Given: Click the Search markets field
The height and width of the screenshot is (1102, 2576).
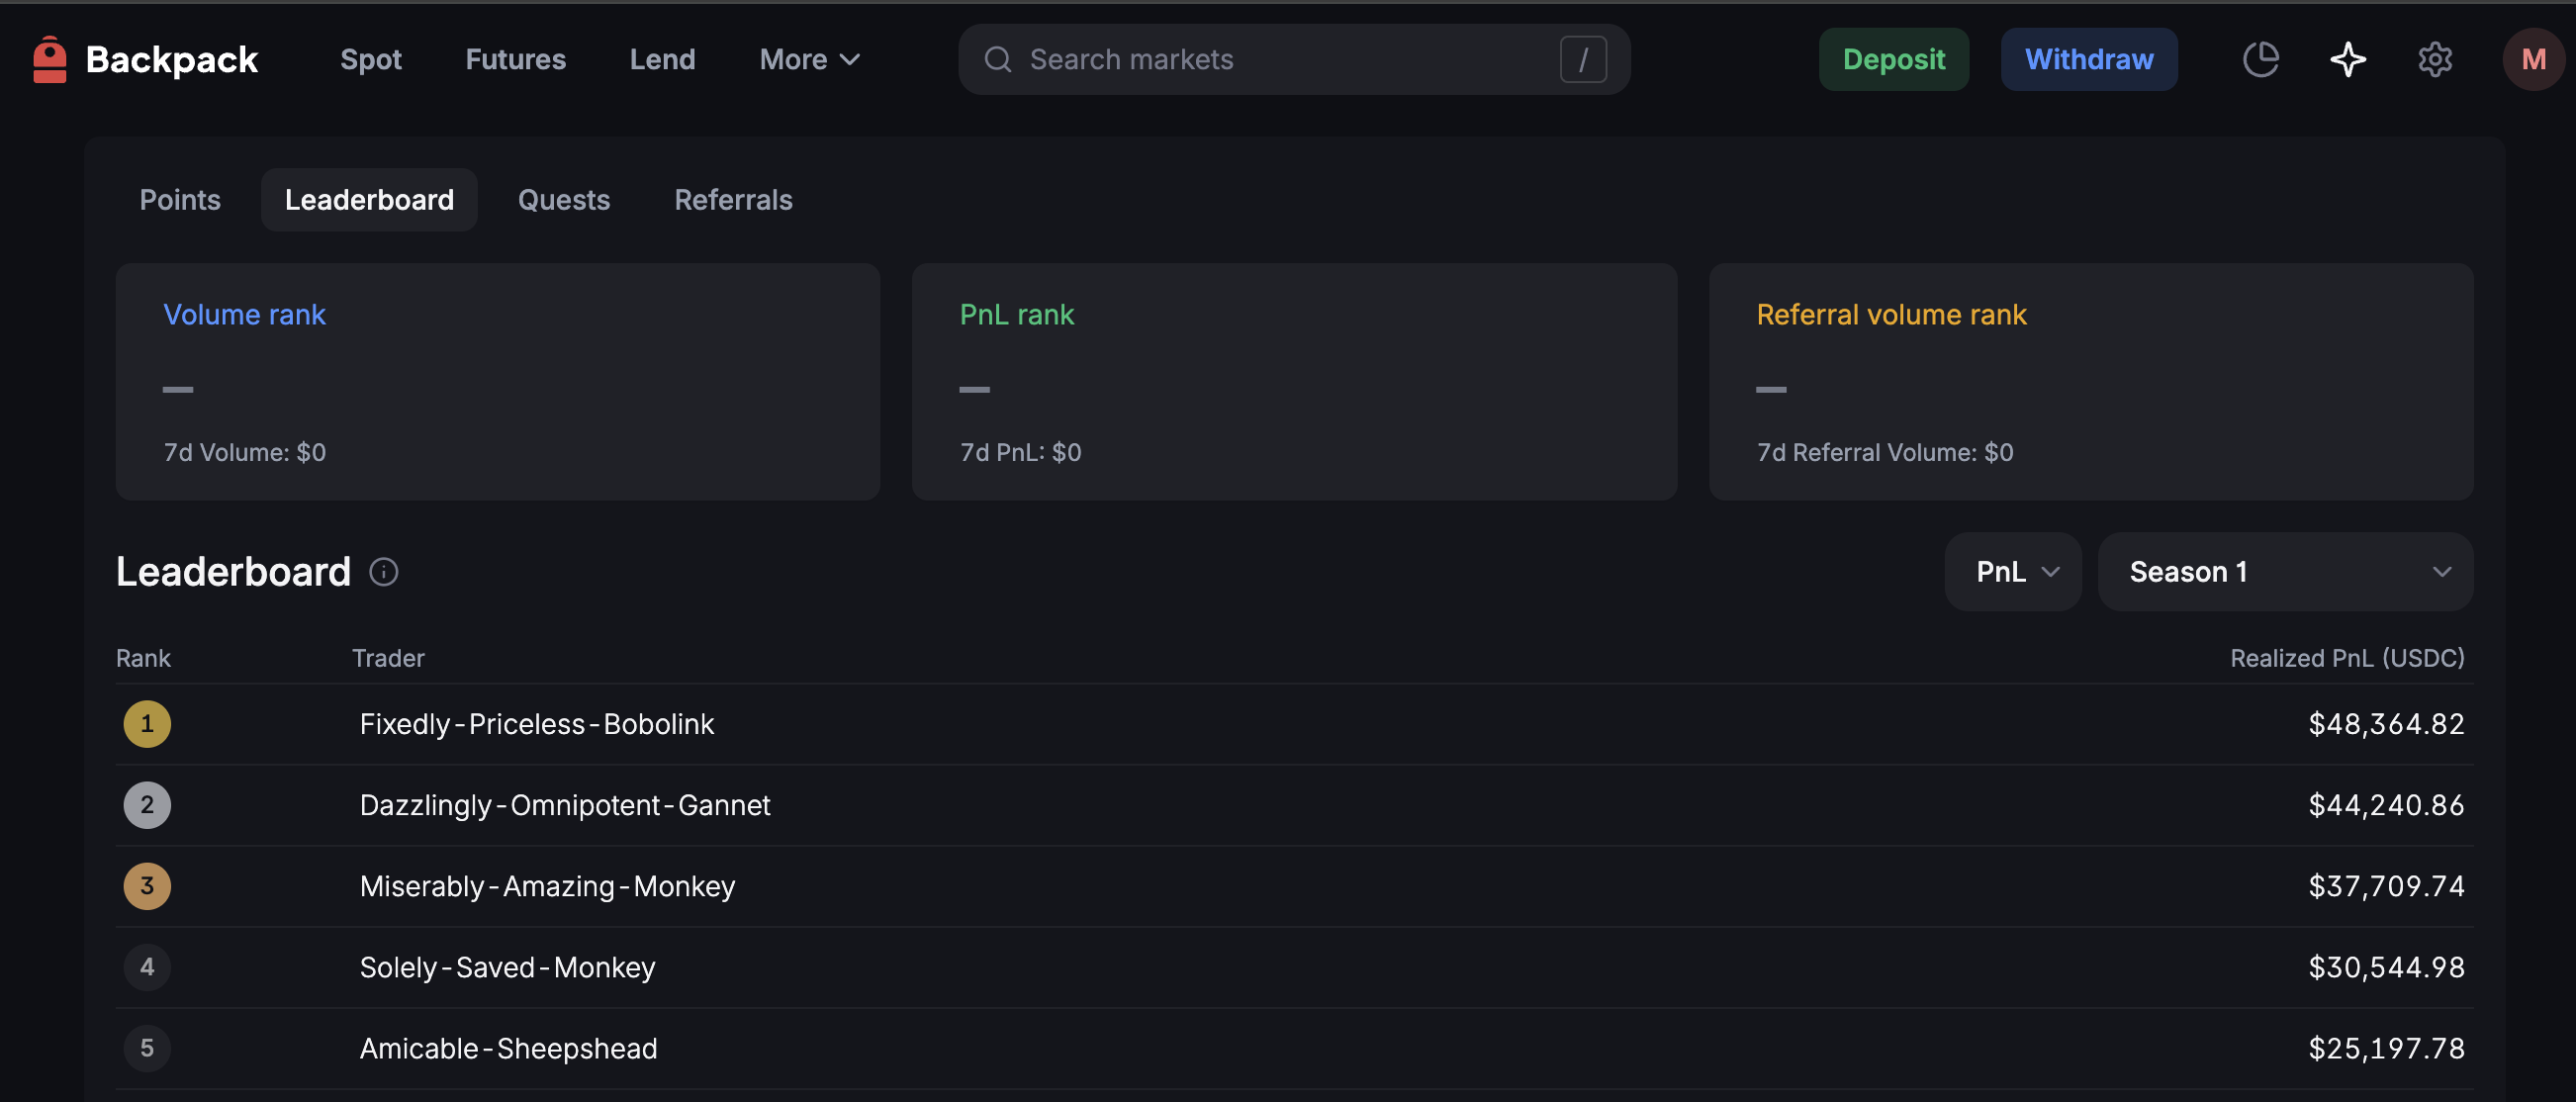Looking at the screenshot, I should [x=1280, y=59].
